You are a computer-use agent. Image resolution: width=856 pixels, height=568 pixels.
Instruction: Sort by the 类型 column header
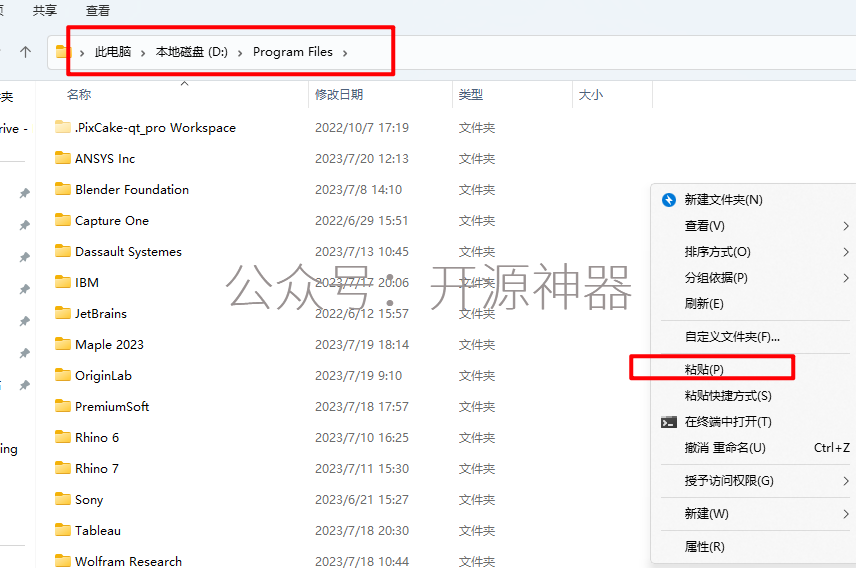[471, 94]
